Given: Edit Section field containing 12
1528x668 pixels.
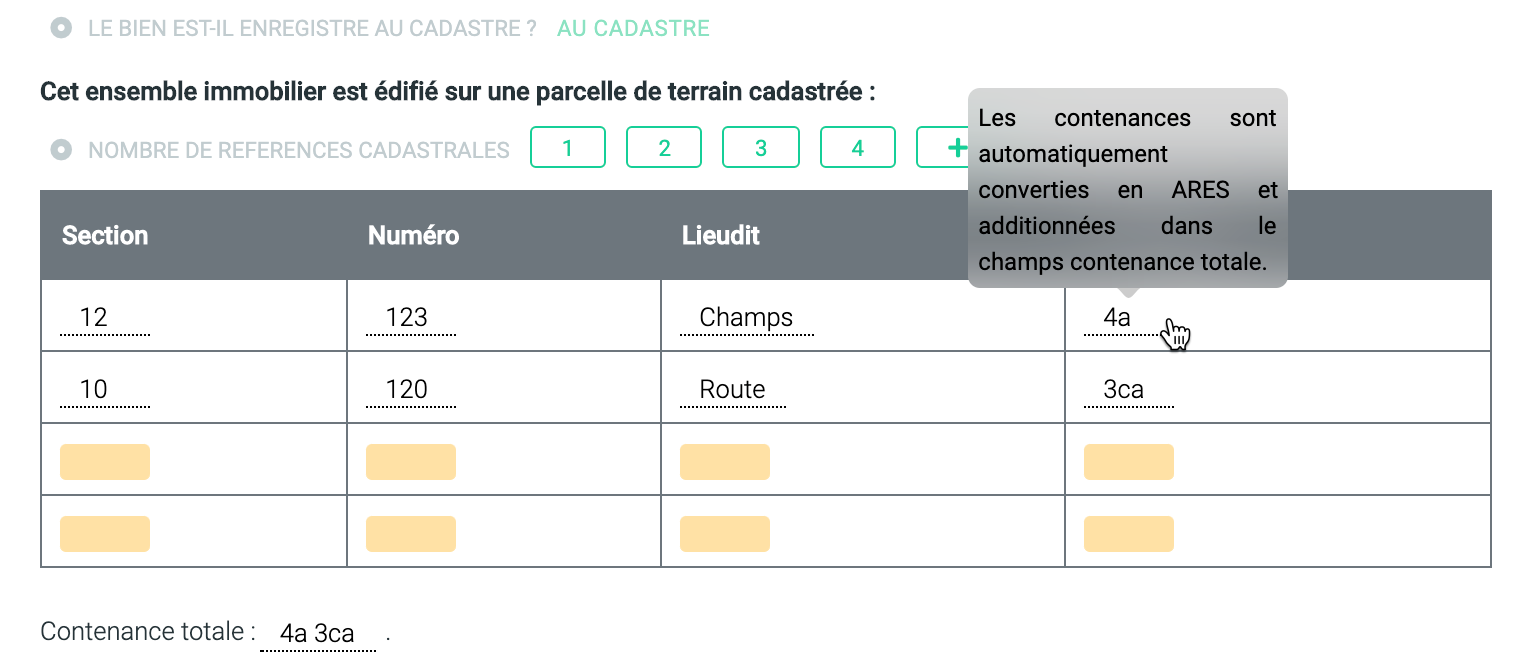Looking at the screenshot, I should click(104, 318).
